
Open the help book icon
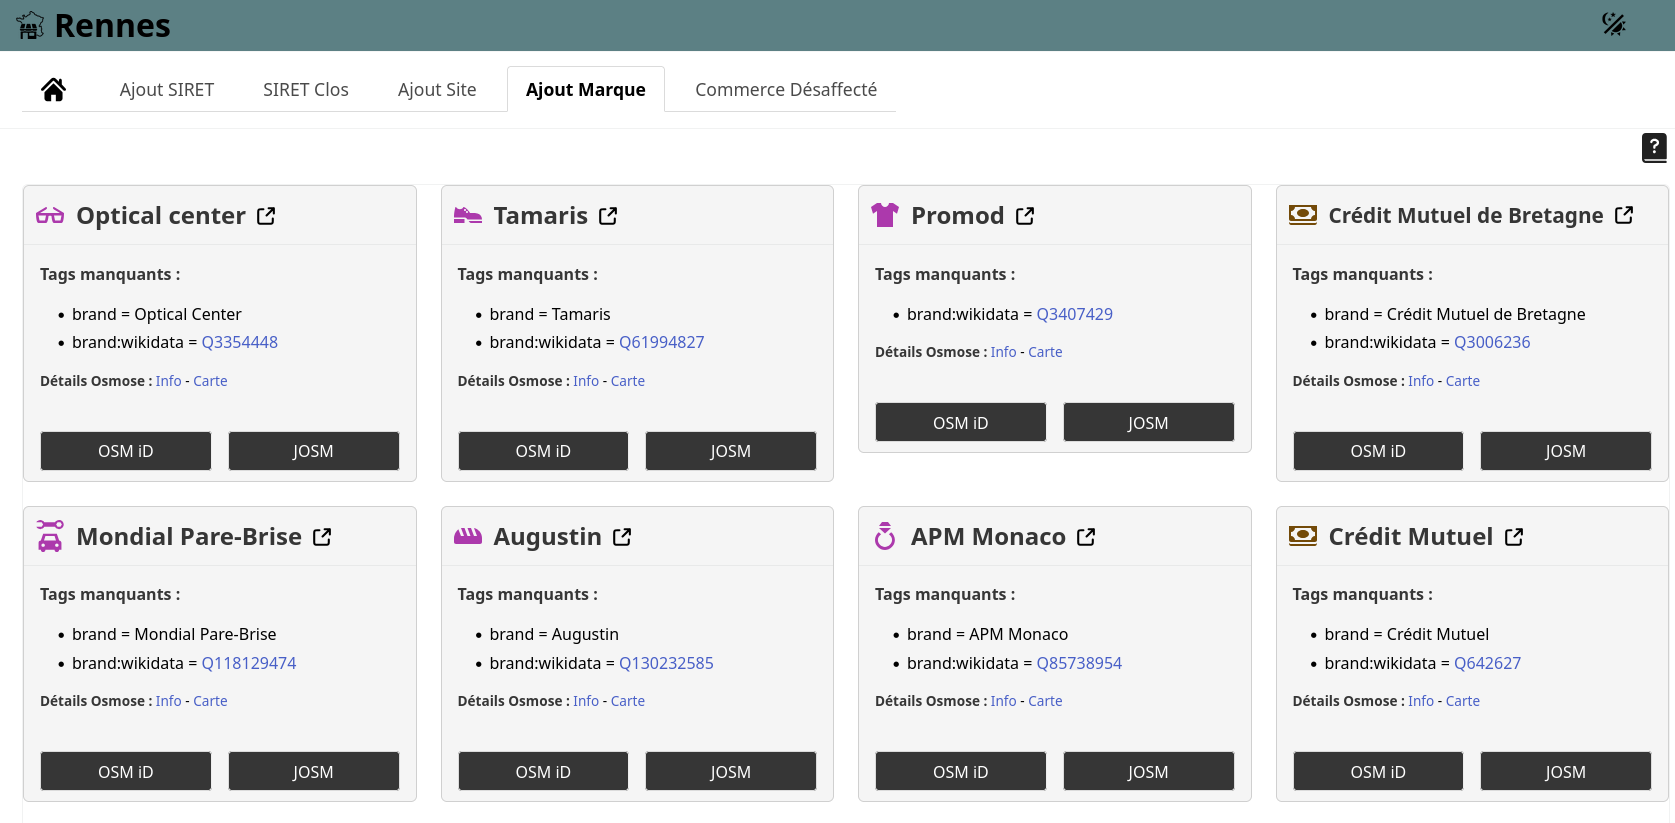pyautogui.click(x=1654, y=147)
